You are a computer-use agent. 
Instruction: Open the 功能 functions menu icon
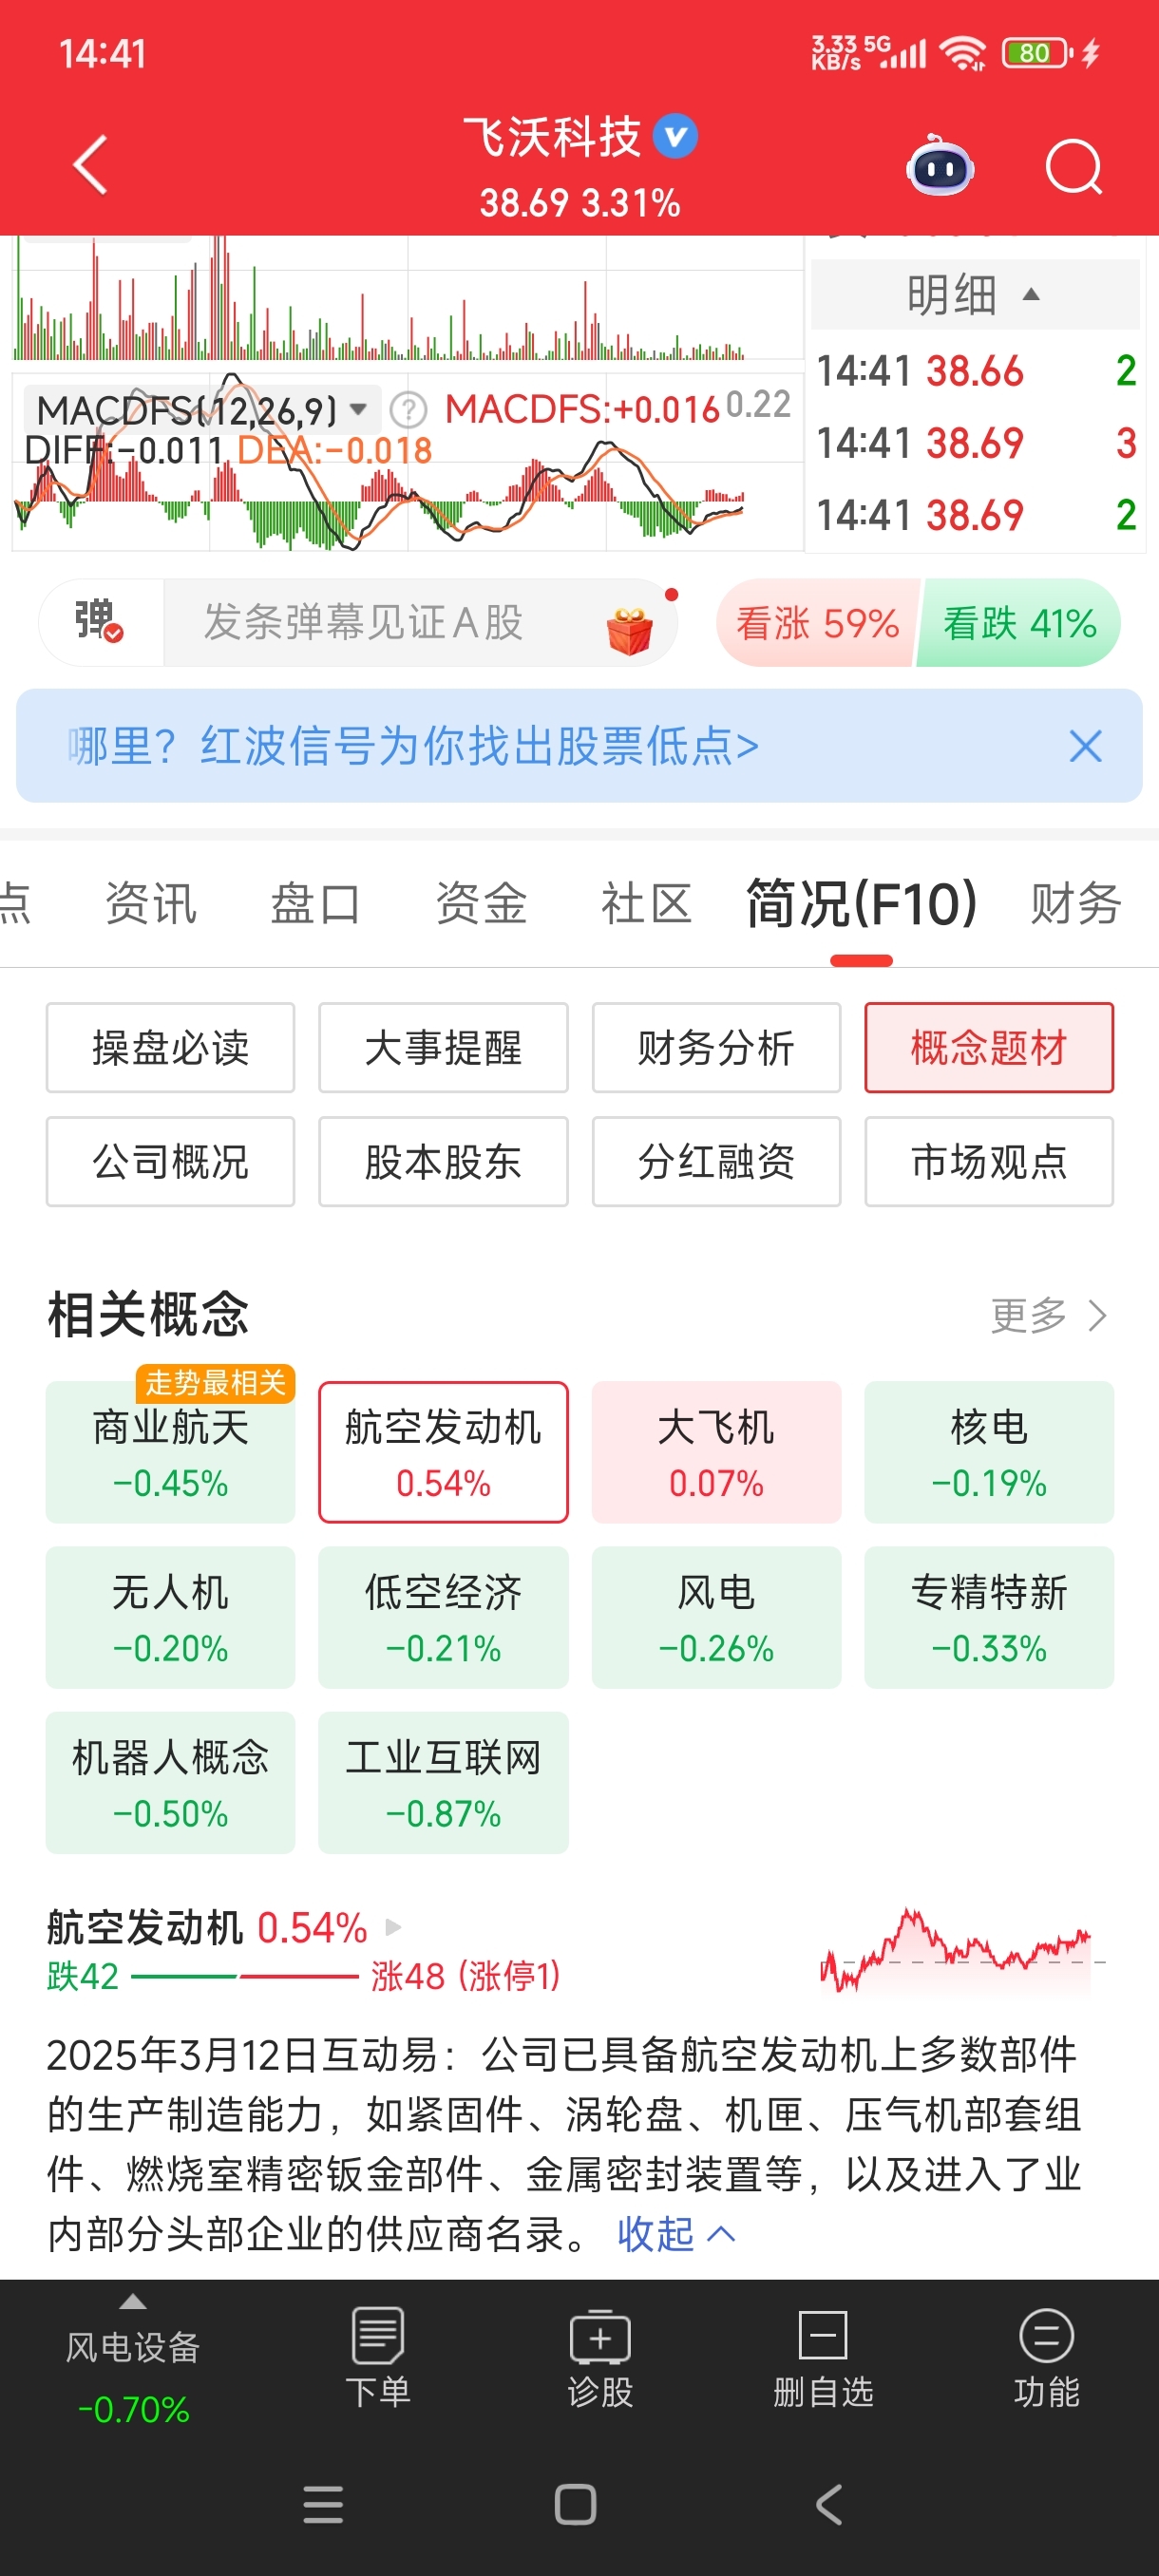click(x=1046, y=2358)
